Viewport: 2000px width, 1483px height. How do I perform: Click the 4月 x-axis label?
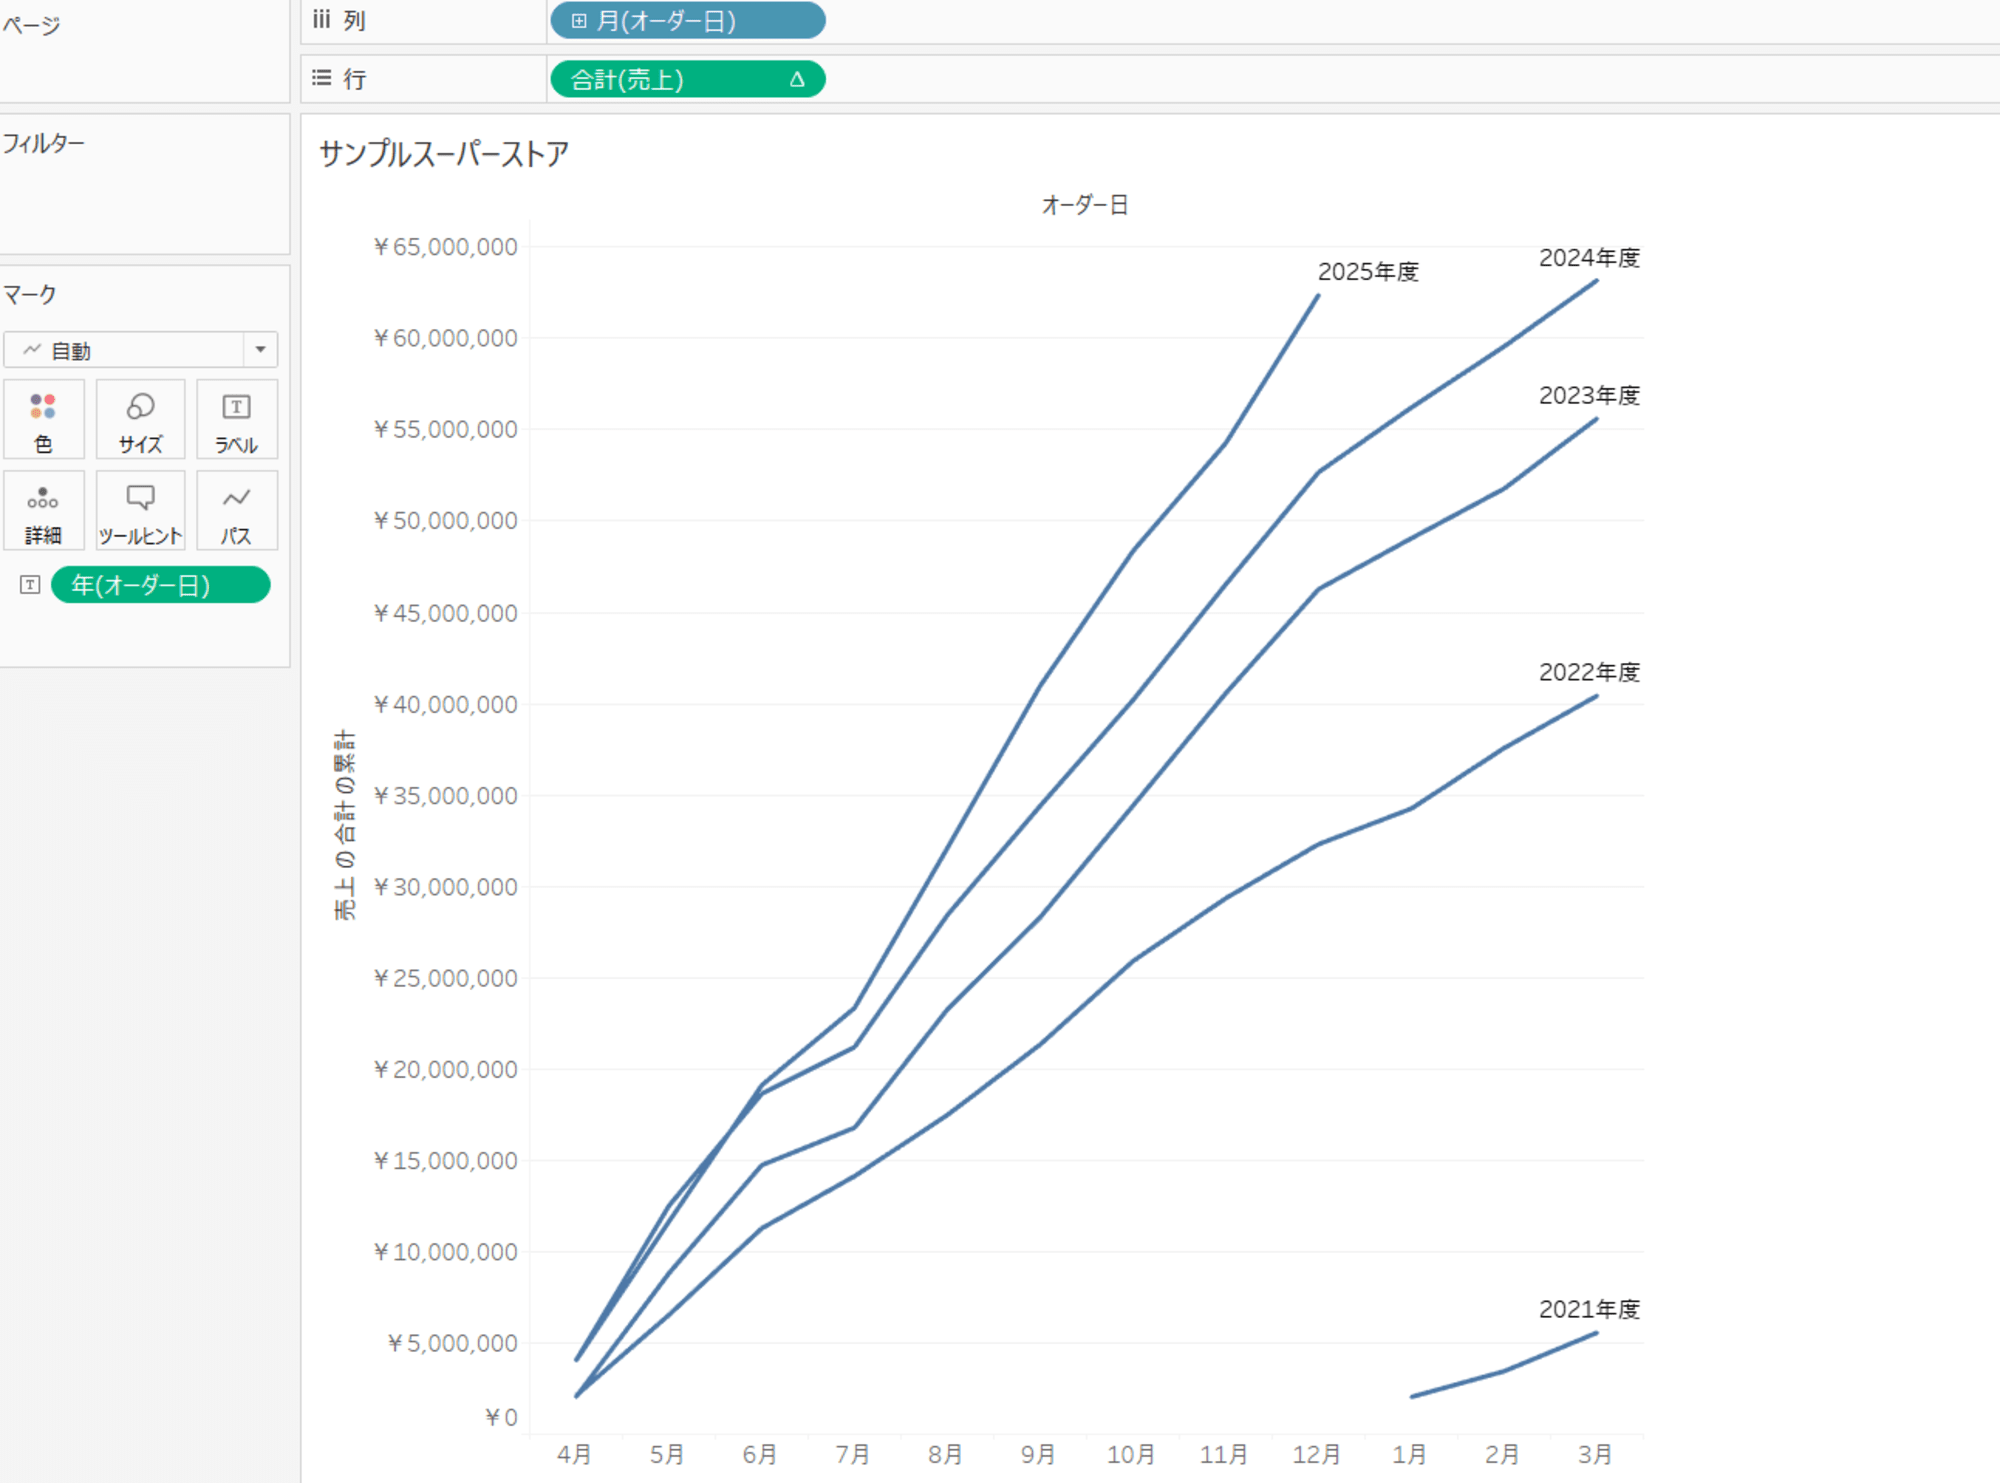575,1455
